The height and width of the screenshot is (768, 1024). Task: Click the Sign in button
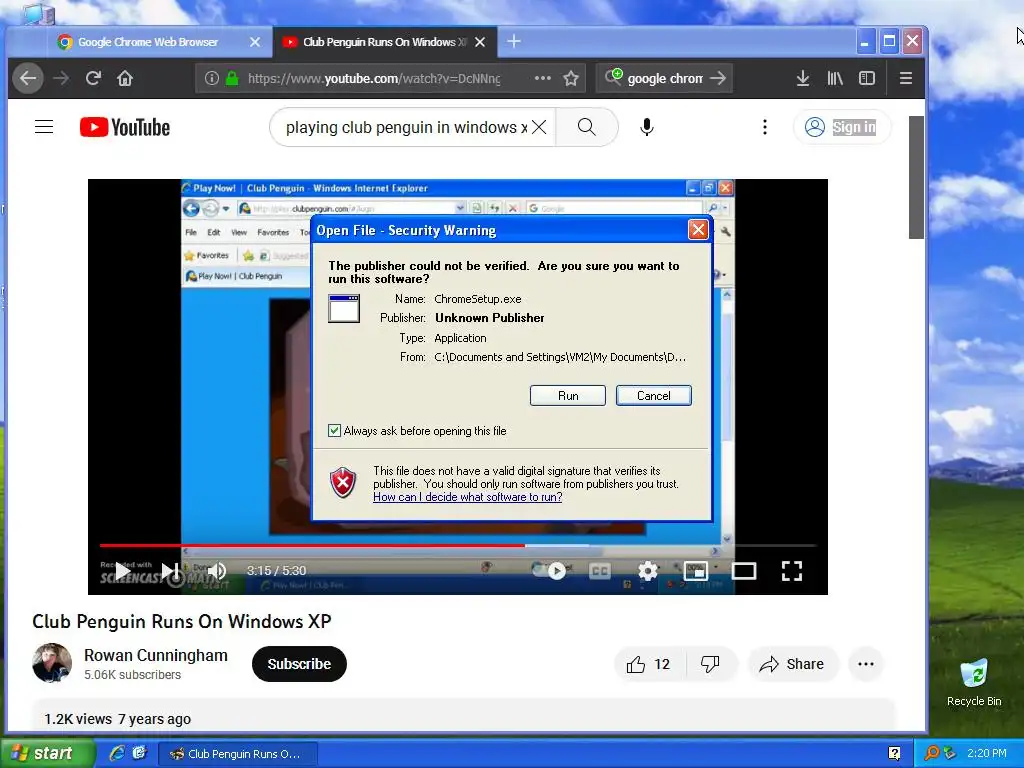point(842,127)
